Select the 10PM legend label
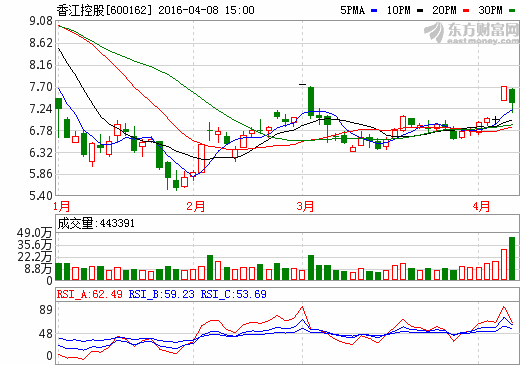The image size is (520, 365). point(398,10)
